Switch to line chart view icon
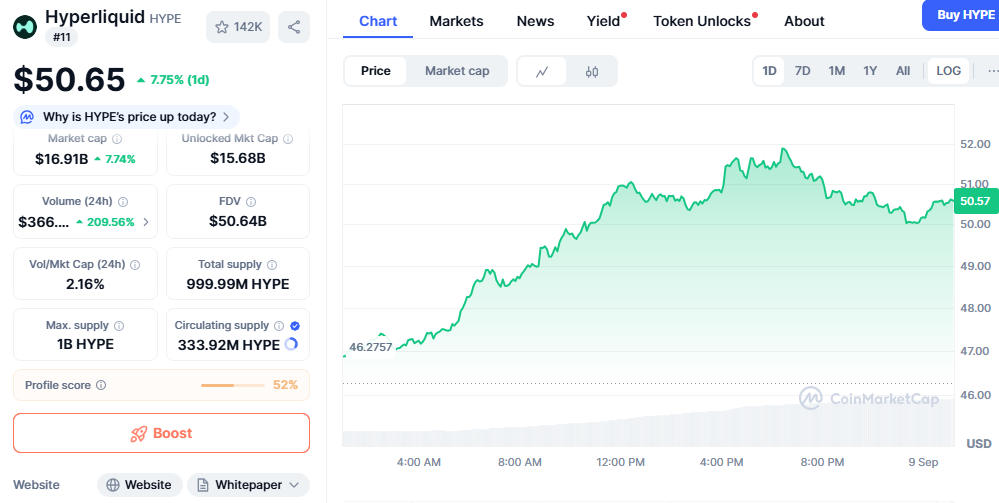The image size is (999, 503). (542, 71)
